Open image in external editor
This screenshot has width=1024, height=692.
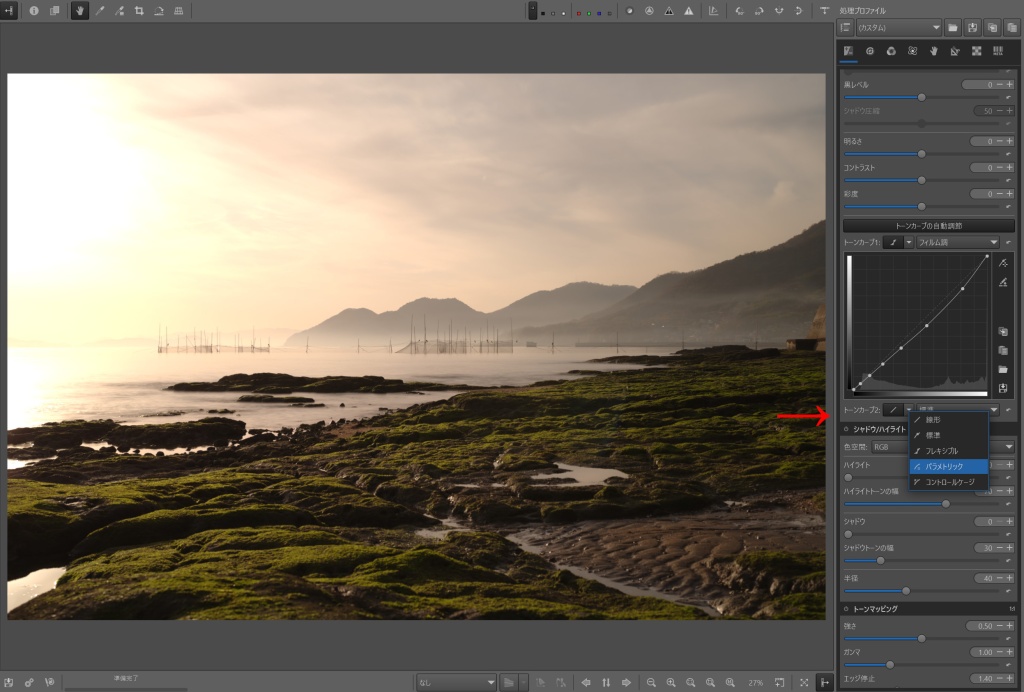point(50,682)
